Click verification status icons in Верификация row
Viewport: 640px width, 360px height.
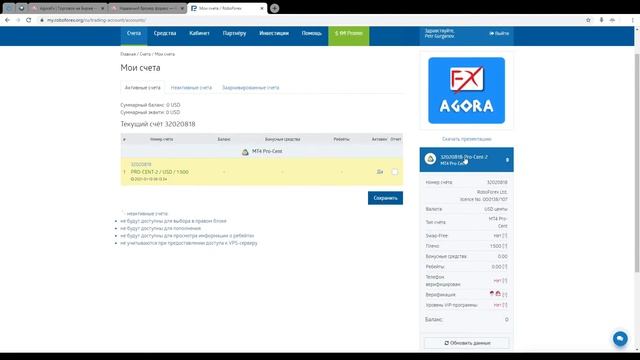click(x=495, y=294)
